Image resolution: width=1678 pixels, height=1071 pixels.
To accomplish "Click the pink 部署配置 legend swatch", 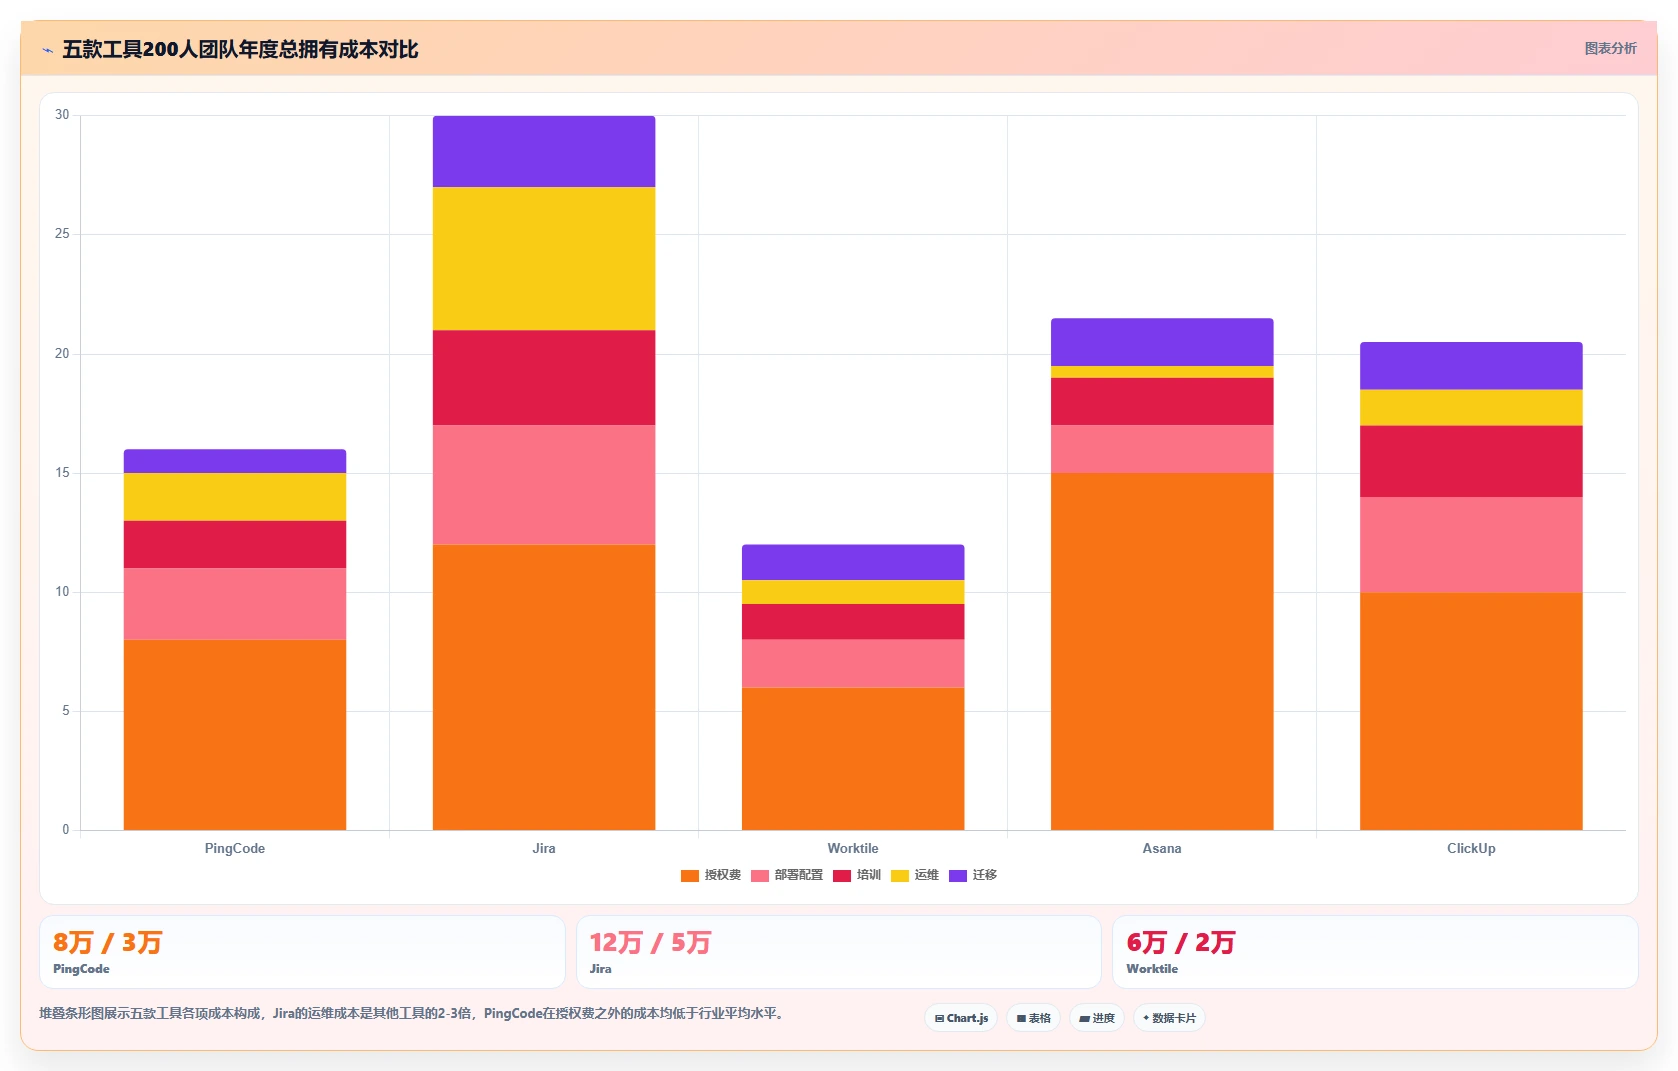I will 760,876.
